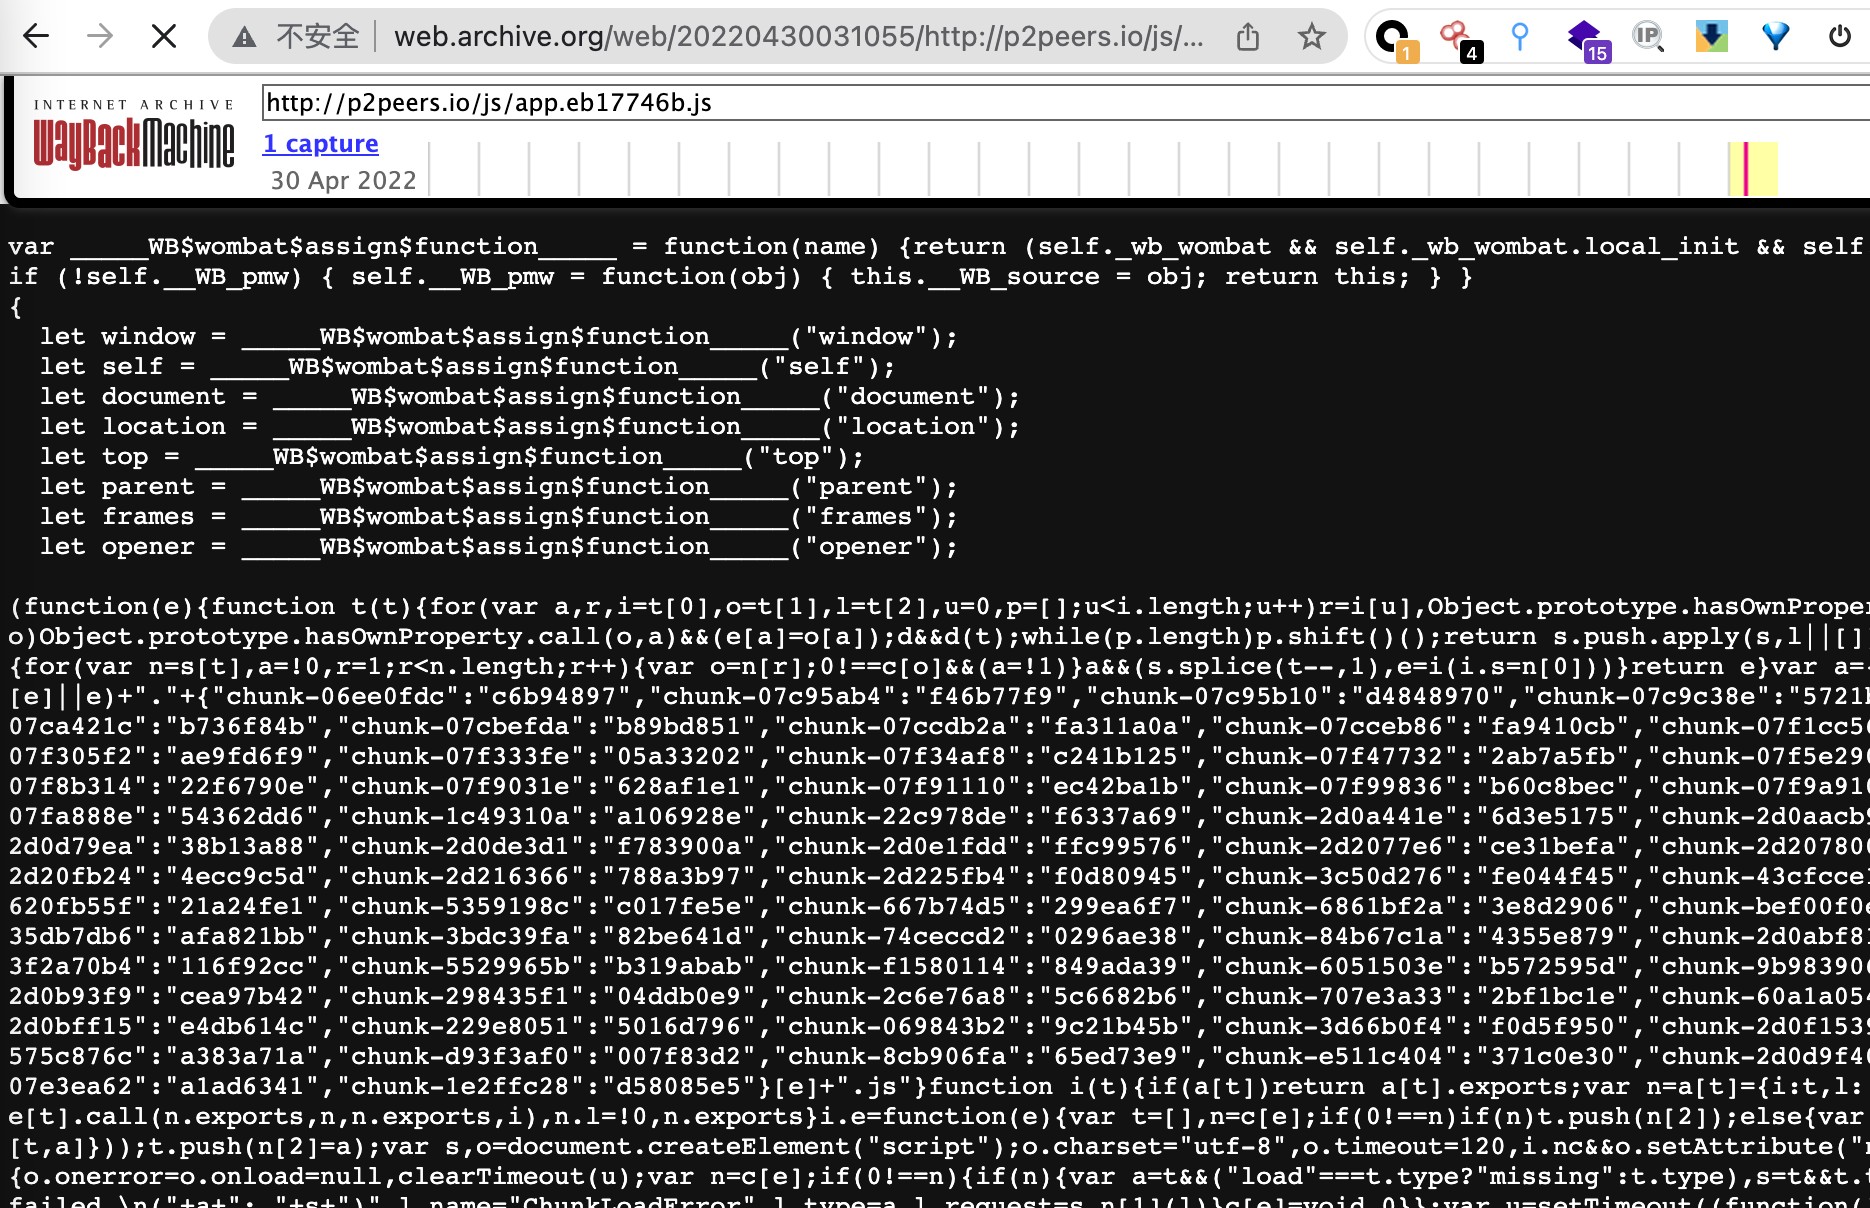Click the 'INTERNET ARCHIVE' header text

click(133, 104)
